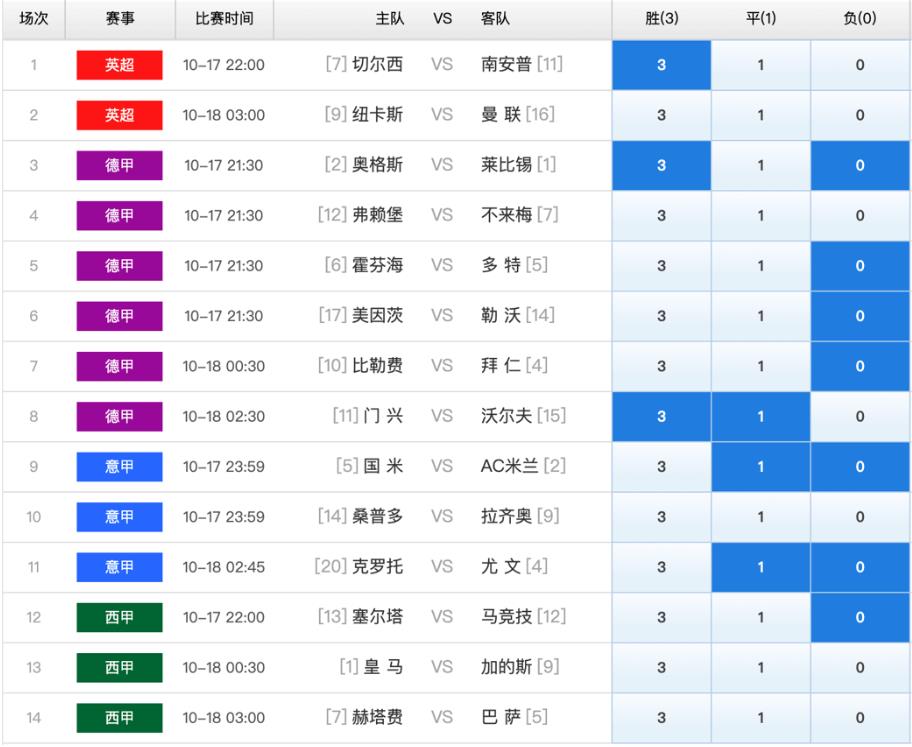The height and width of the screenshot is (747, 912).
Task: Select draw (1) for 桑普多 vs 拉齐奥
Action: [x=761, y=517]
